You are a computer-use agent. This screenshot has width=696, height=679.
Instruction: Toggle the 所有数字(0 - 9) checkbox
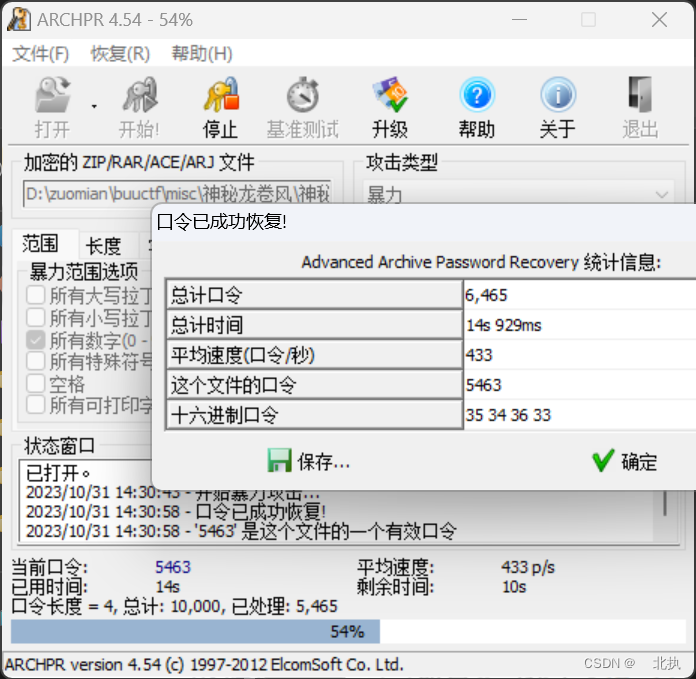click(36, 340)
